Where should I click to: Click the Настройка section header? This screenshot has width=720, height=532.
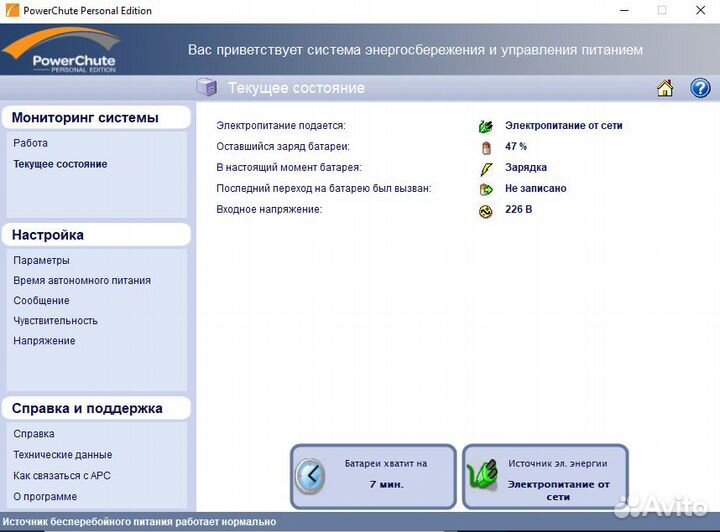click(96, 235)
